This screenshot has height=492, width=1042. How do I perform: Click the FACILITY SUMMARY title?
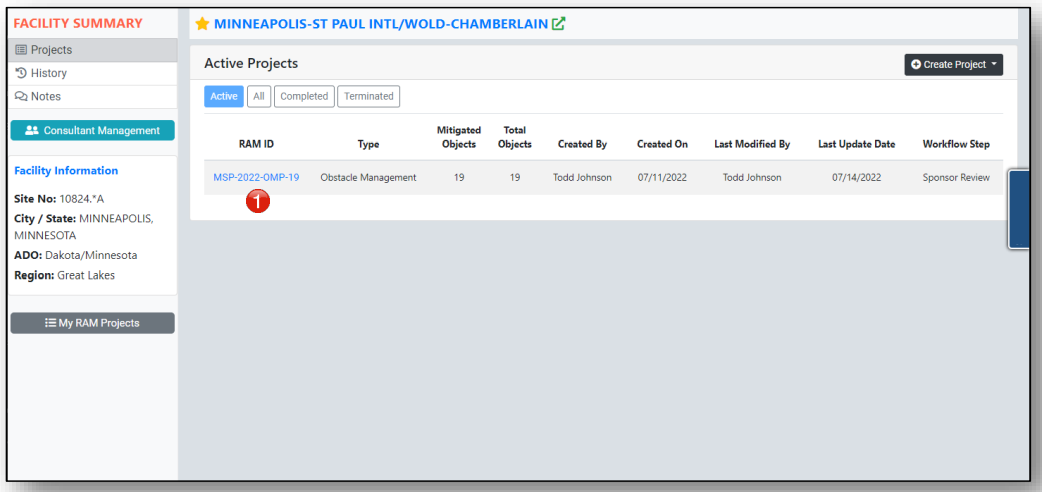(x=78, y=23)
